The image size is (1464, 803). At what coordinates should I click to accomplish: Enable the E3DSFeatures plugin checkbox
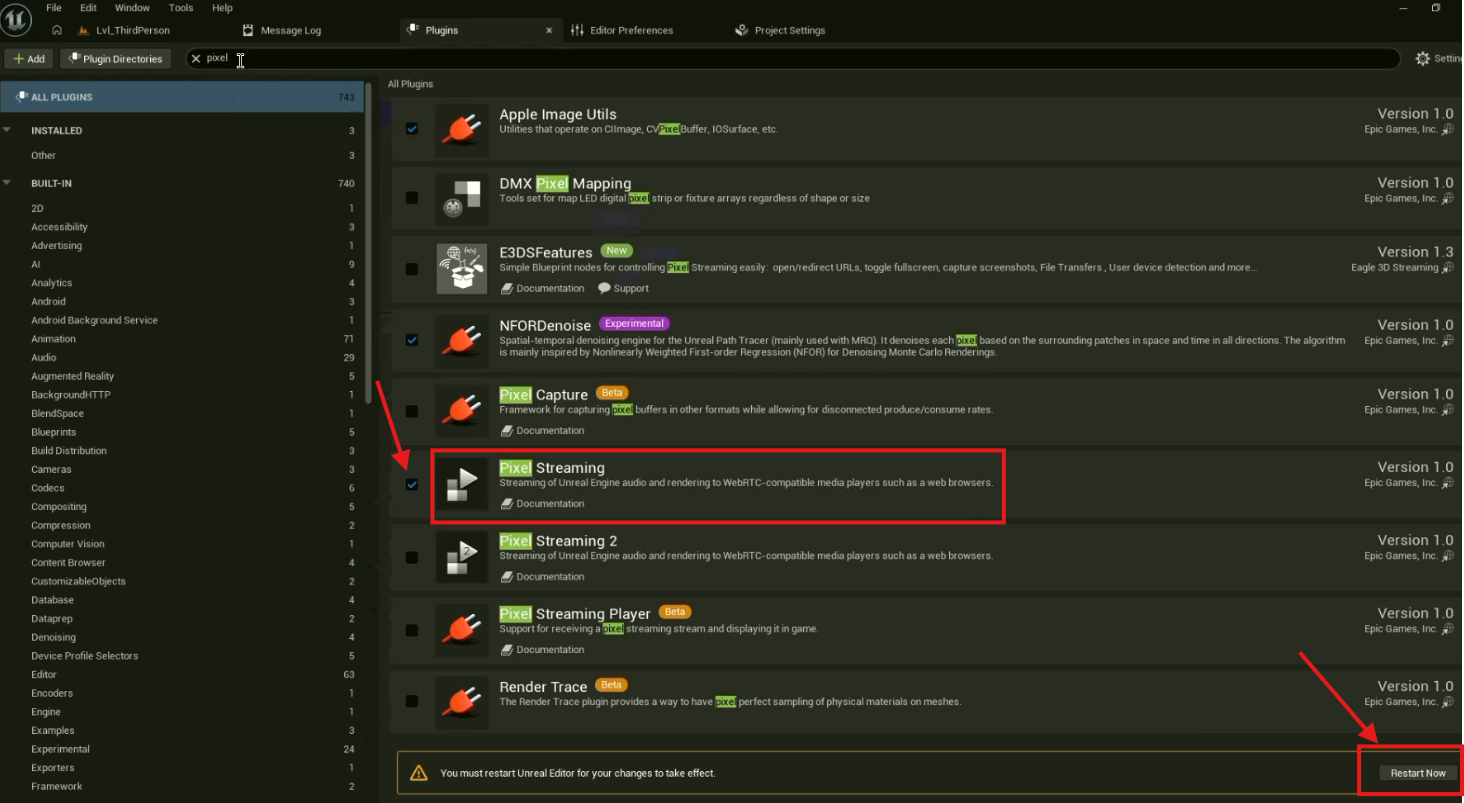[412, 268]
